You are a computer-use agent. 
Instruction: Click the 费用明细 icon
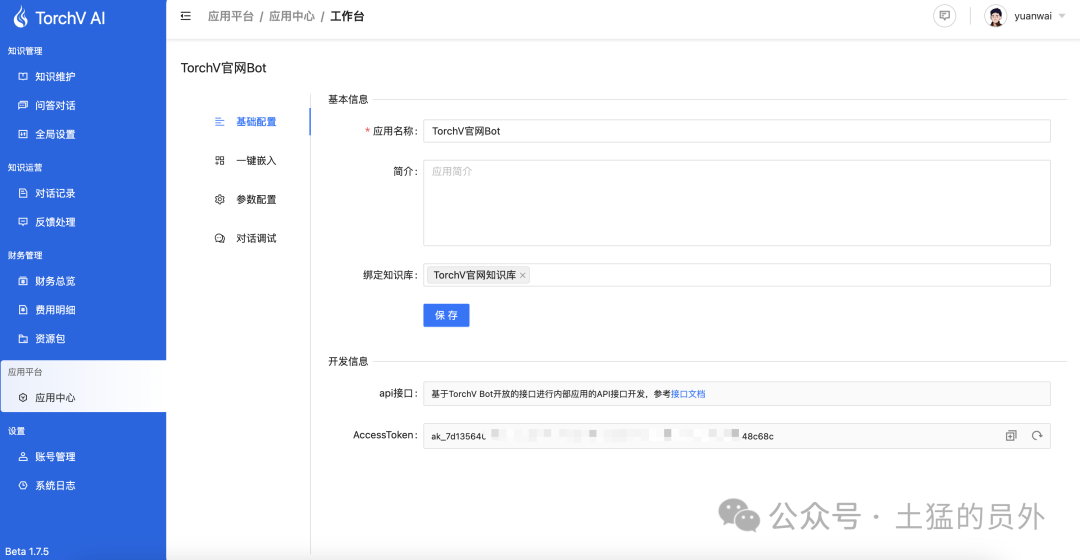click(x=23, y=310)
